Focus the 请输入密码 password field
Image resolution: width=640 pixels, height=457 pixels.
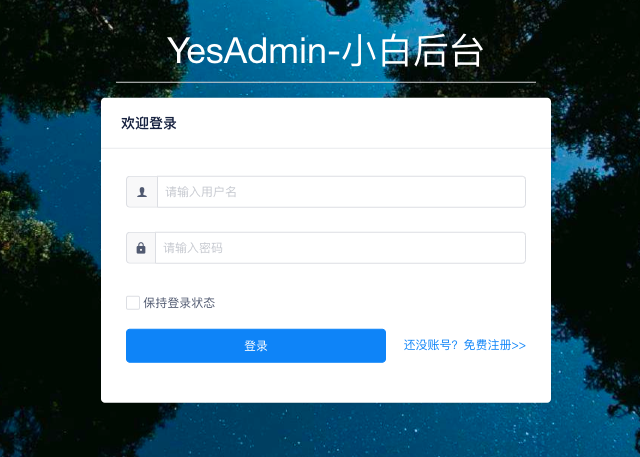(340, 248)
